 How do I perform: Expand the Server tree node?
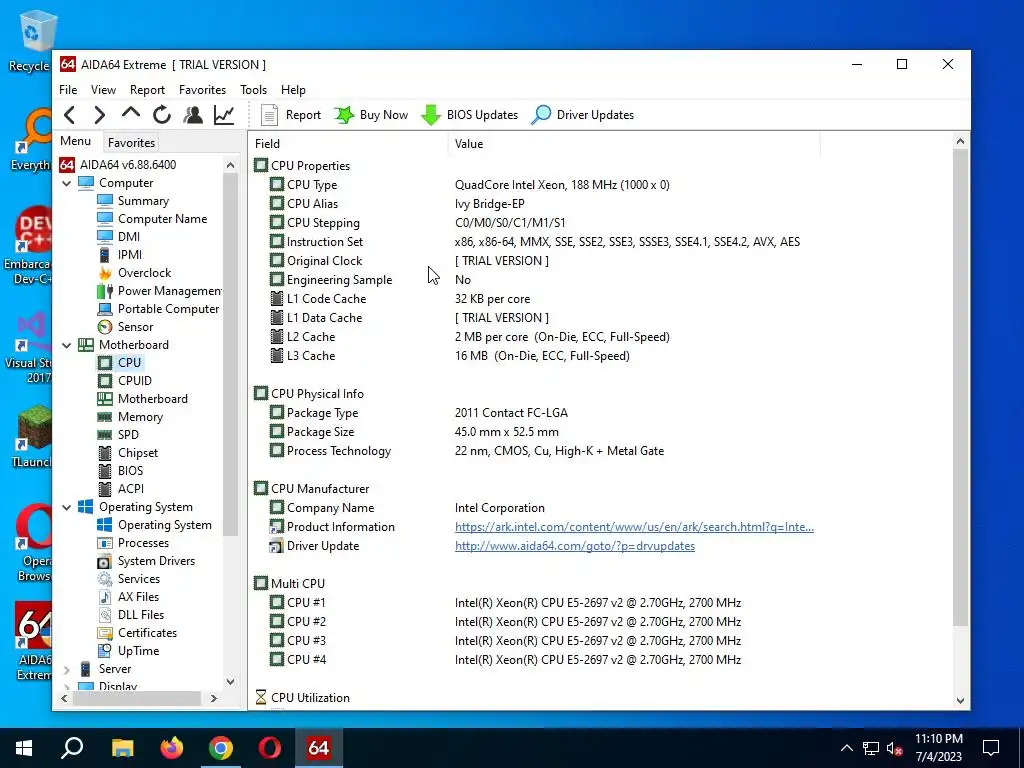point(67,669)
